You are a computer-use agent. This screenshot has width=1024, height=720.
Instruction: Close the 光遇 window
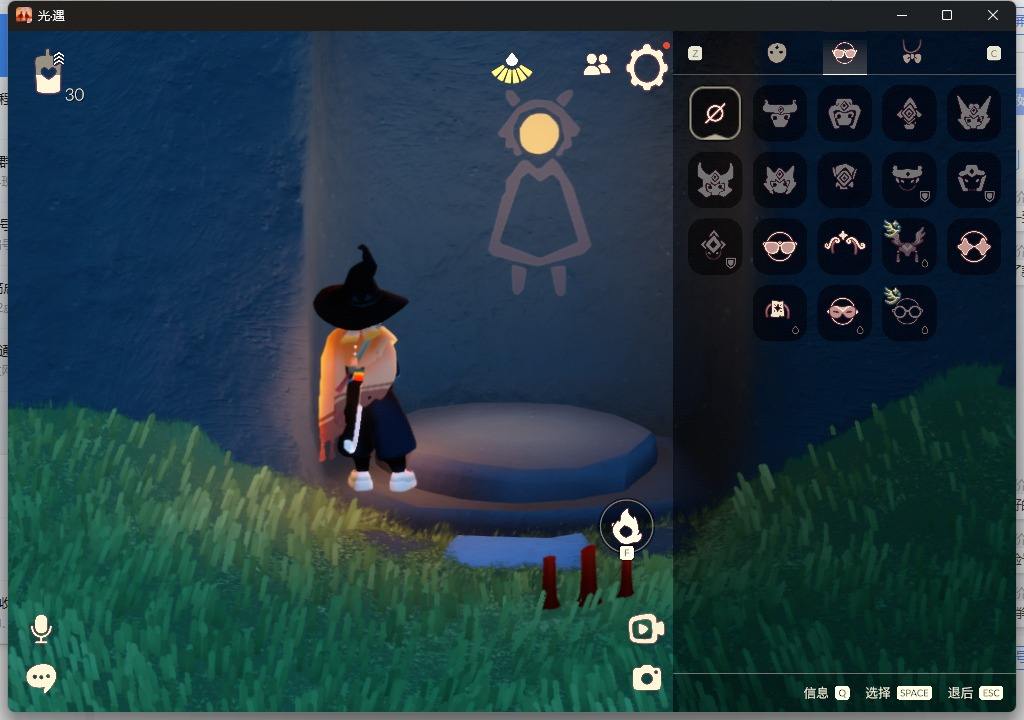click(x=993, y=15)
